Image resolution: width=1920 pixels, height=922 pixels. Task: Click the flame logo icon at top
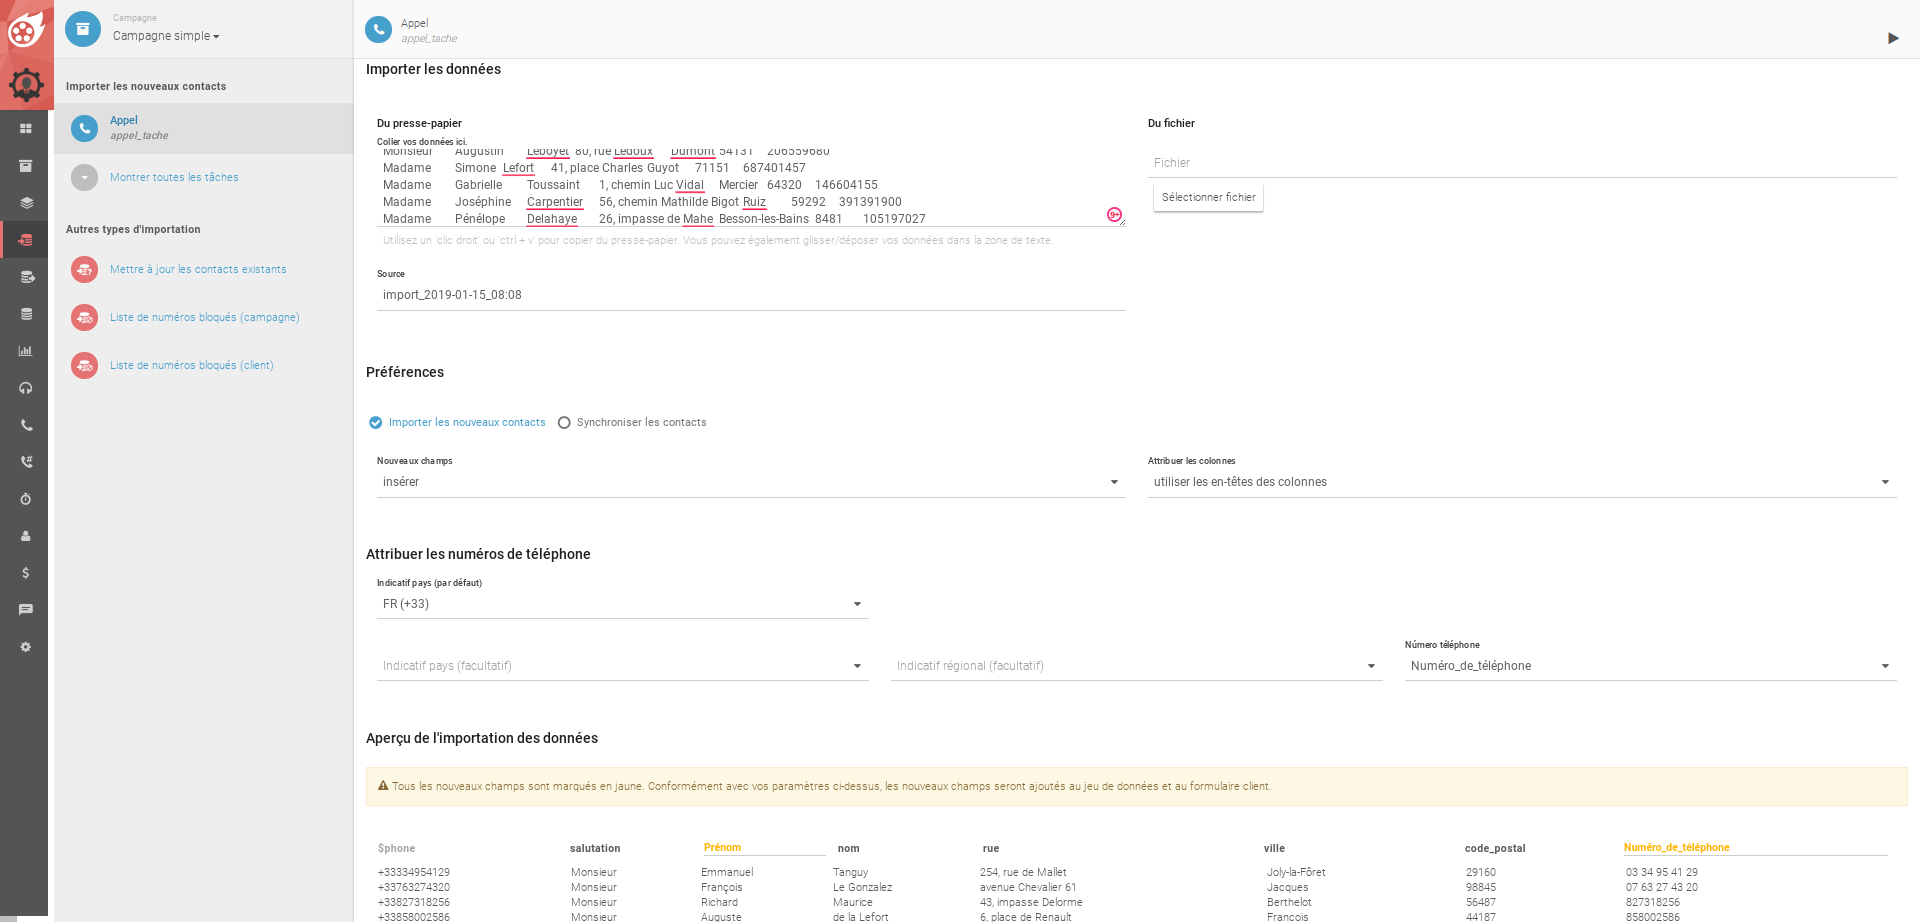[x=26, y=29]
